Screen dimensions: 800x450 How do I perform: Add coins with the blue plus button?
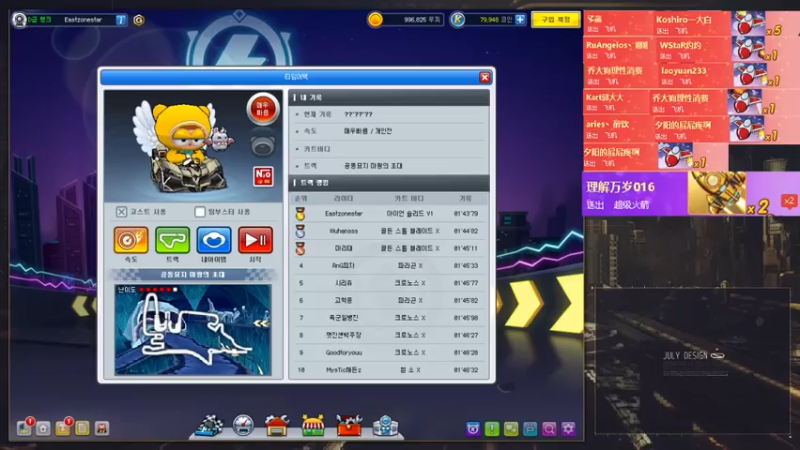(520, 20)
